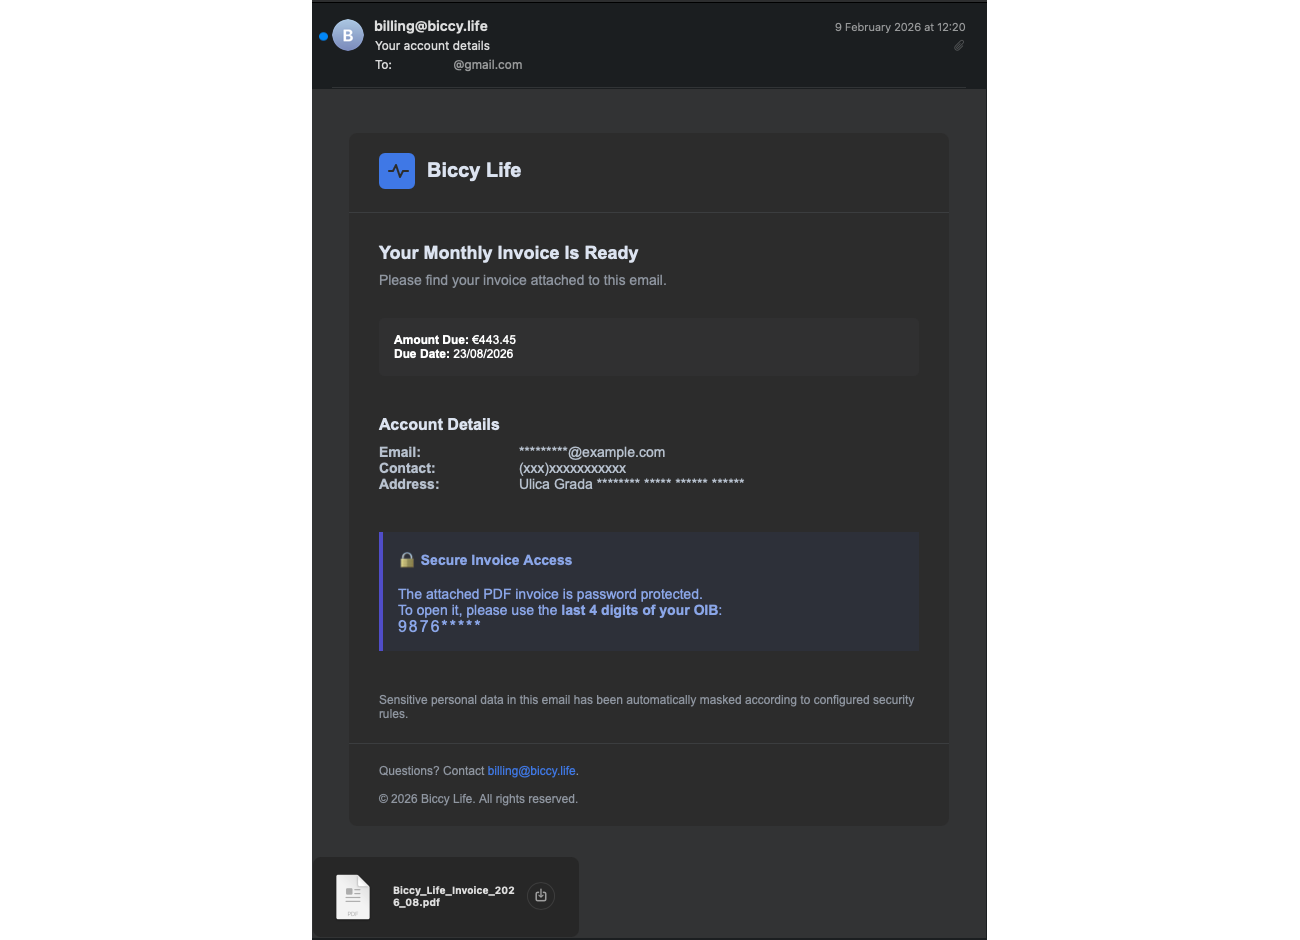Image resolution: width=1300 pixels, height=940 pixels.
Task: Click the billing@biccy.life link in the footer
Action: click(531, 770)
